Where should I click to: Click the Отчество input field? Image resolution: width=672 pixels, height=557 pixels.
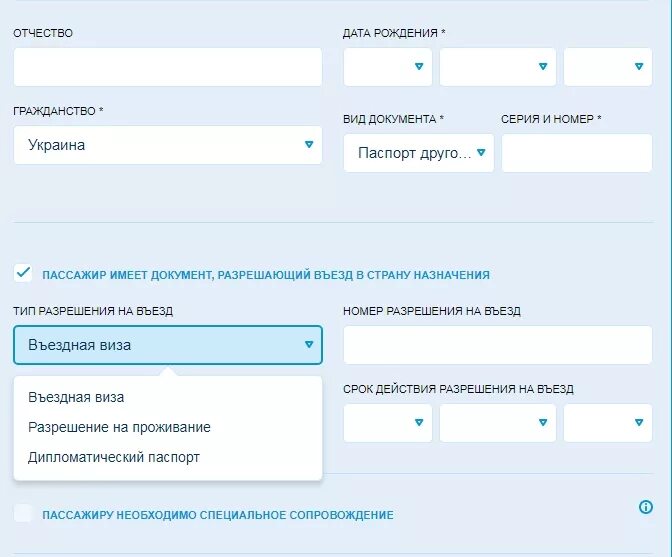click(x=168, y=67)
